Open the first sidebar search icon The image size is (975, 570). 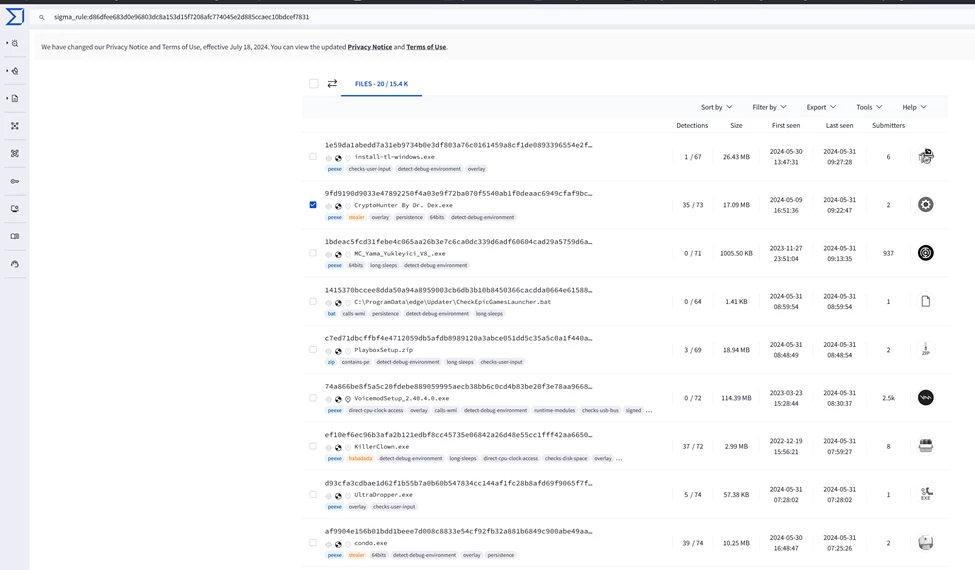coord(15,44)
